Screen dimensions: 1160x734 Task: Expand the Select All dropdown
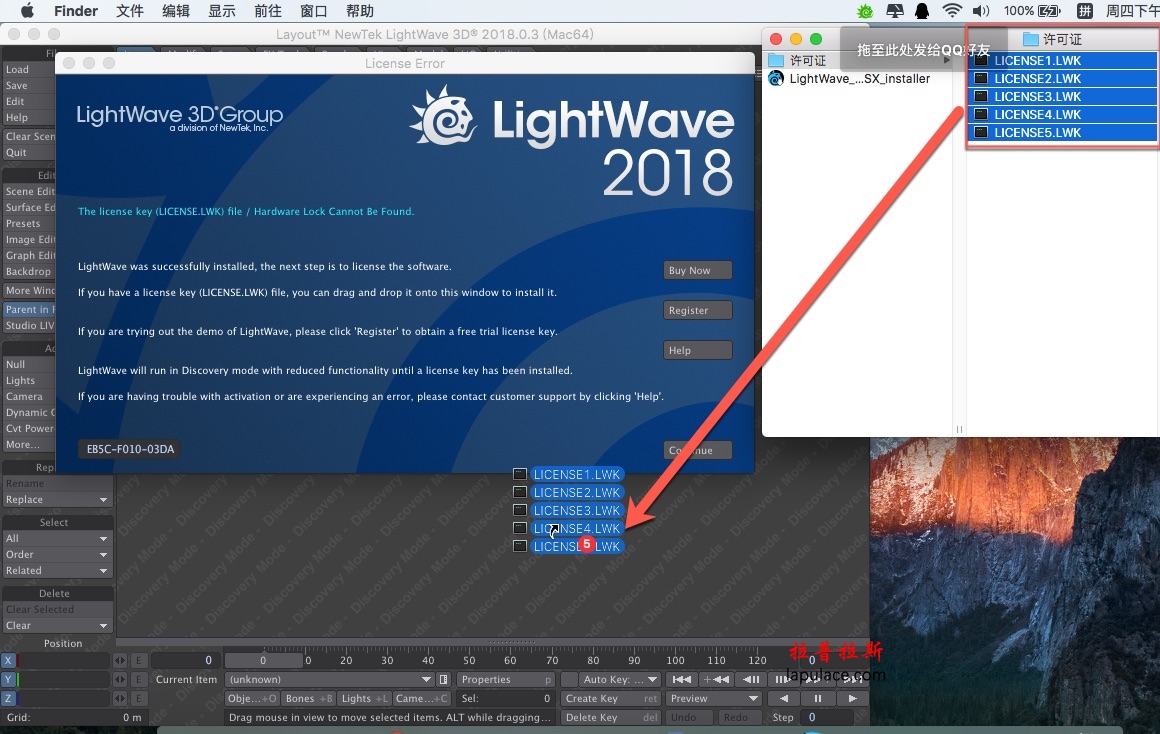(x=56, y=539)
